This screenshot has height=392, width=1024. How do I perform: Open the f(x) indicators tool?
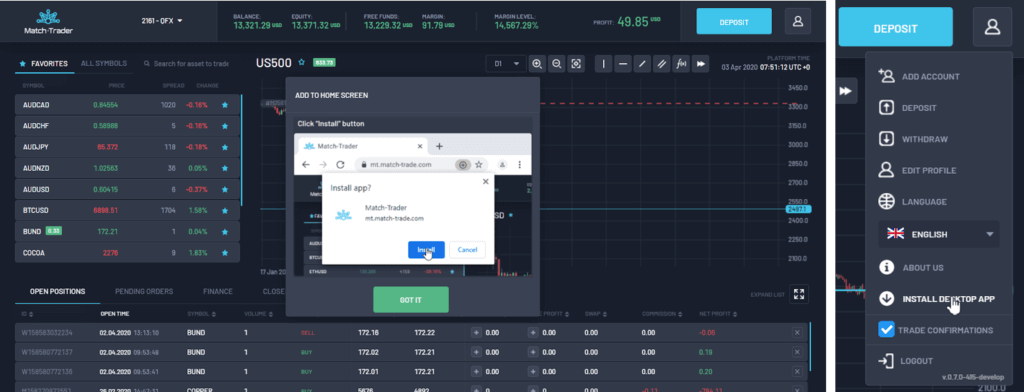(681, 64)
